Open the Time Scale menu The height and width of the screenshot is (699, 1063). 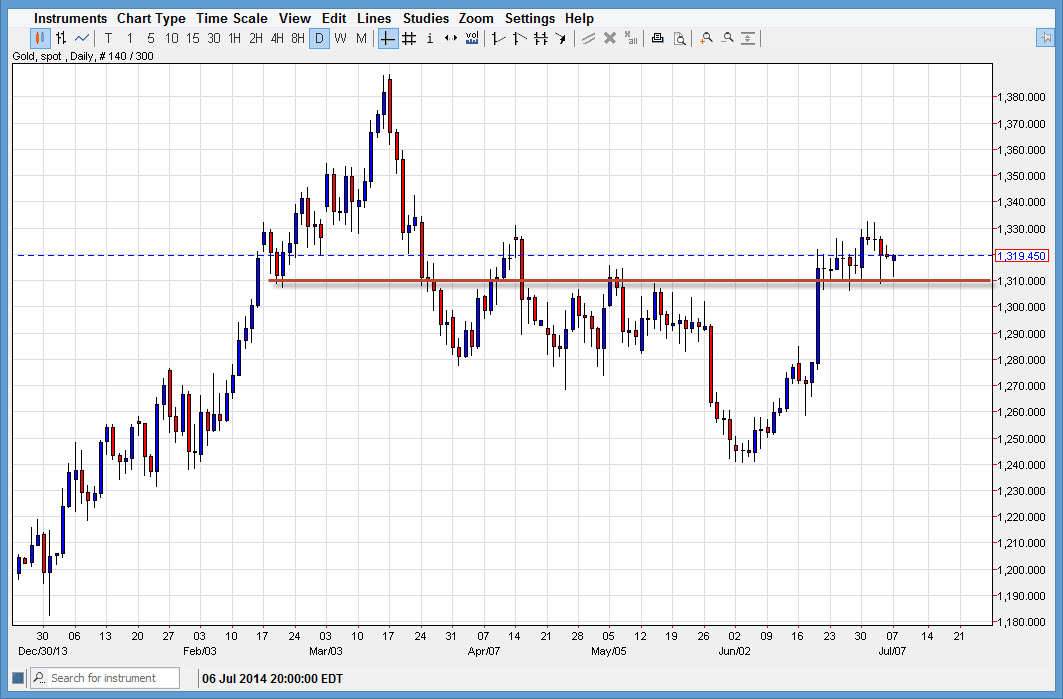click(231, 18)
